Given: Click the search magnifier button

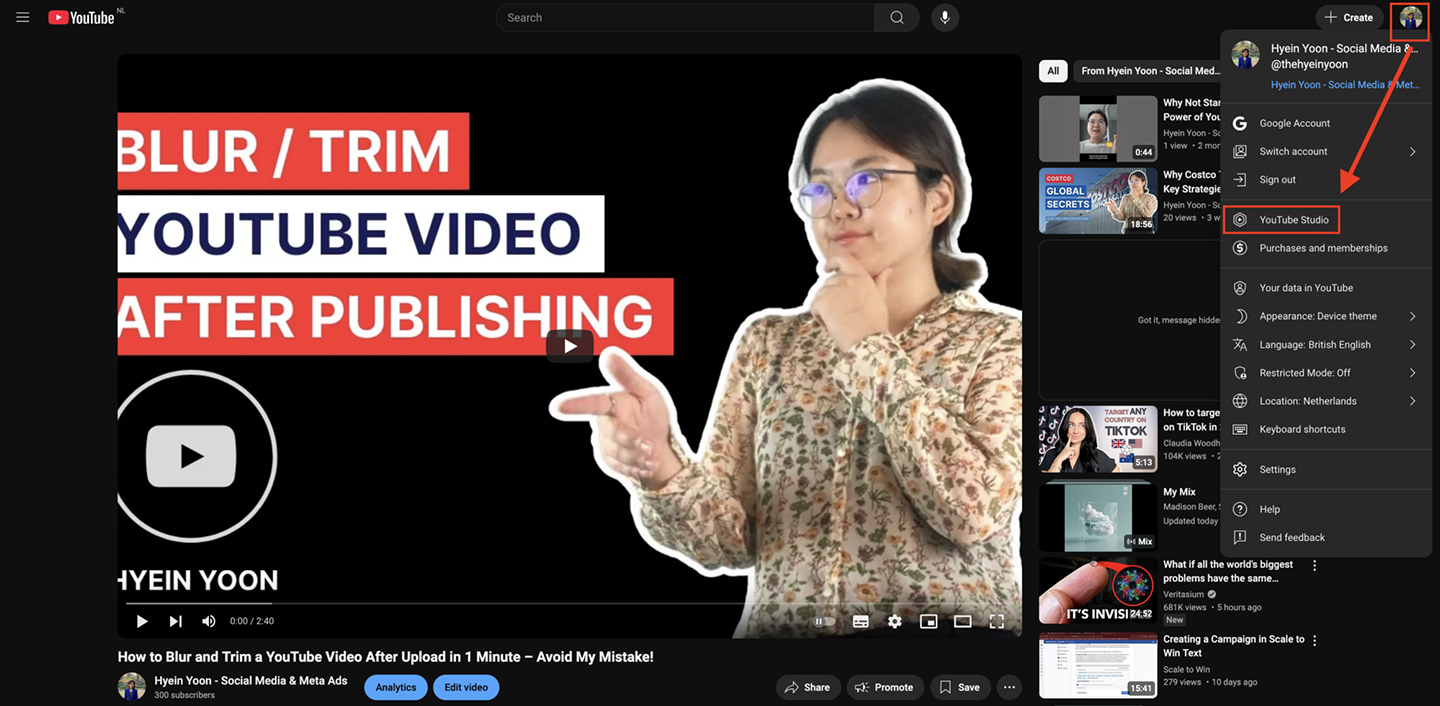Looking at the screenshot, I should pos(897,17).
